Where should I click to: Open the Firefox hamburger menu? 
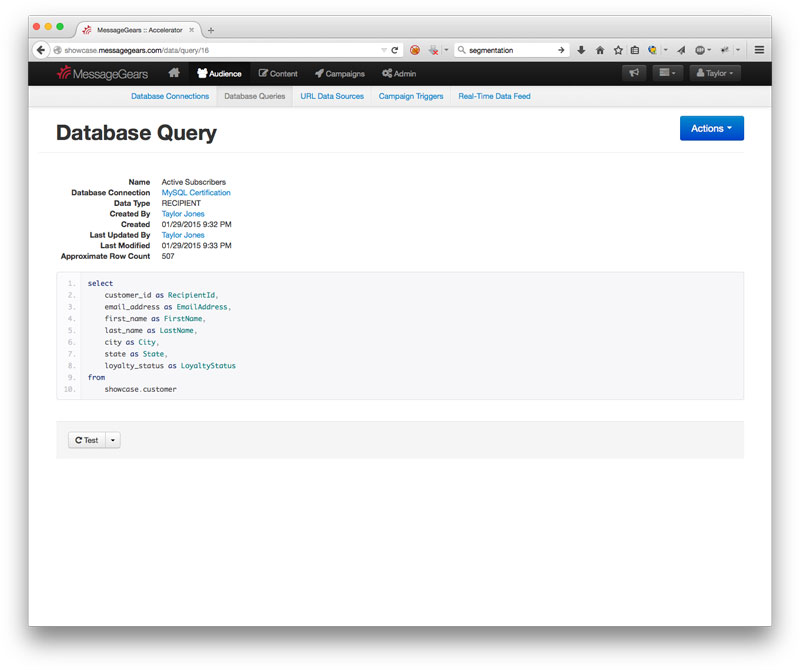[x=760, y=50]
